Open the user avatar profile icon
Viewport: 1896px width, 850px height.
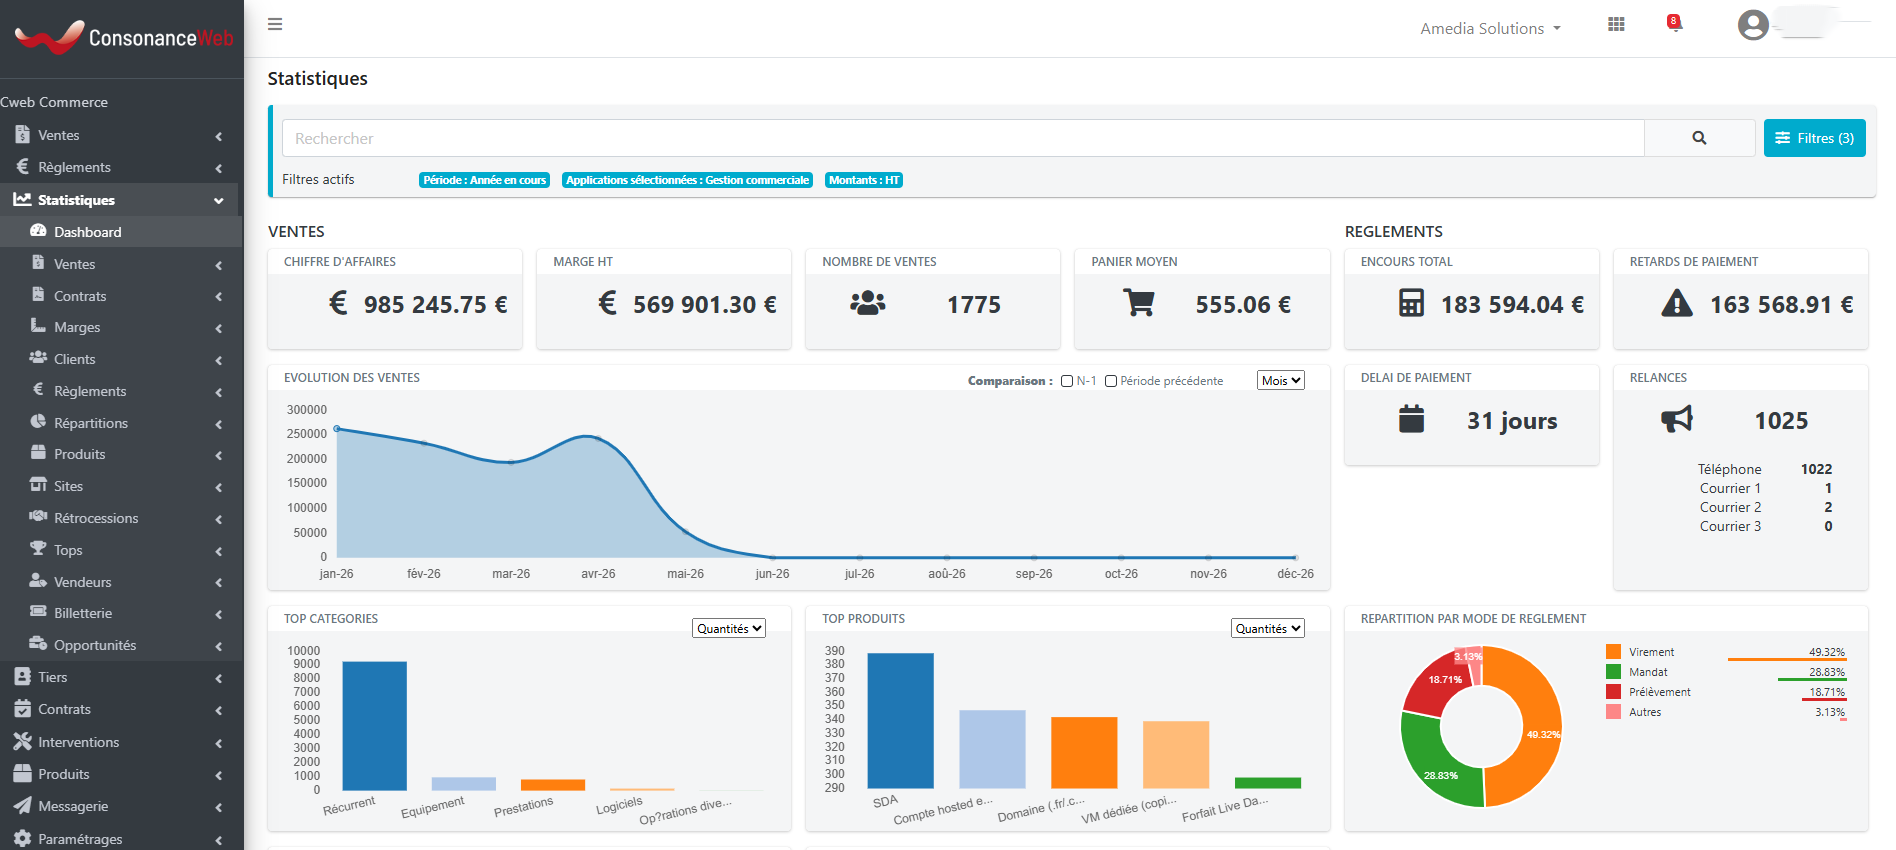[1753, 25]
